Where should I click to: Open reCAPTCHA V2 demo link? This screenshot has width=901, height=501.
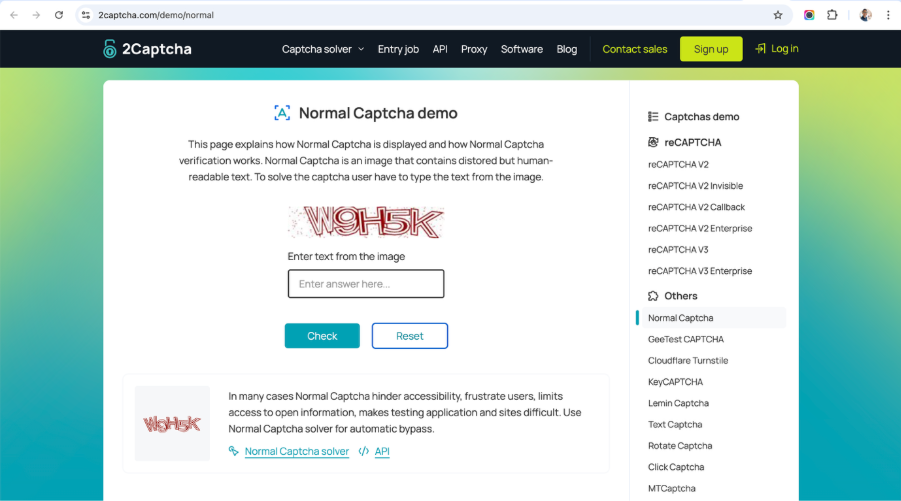tap(678, 164)
